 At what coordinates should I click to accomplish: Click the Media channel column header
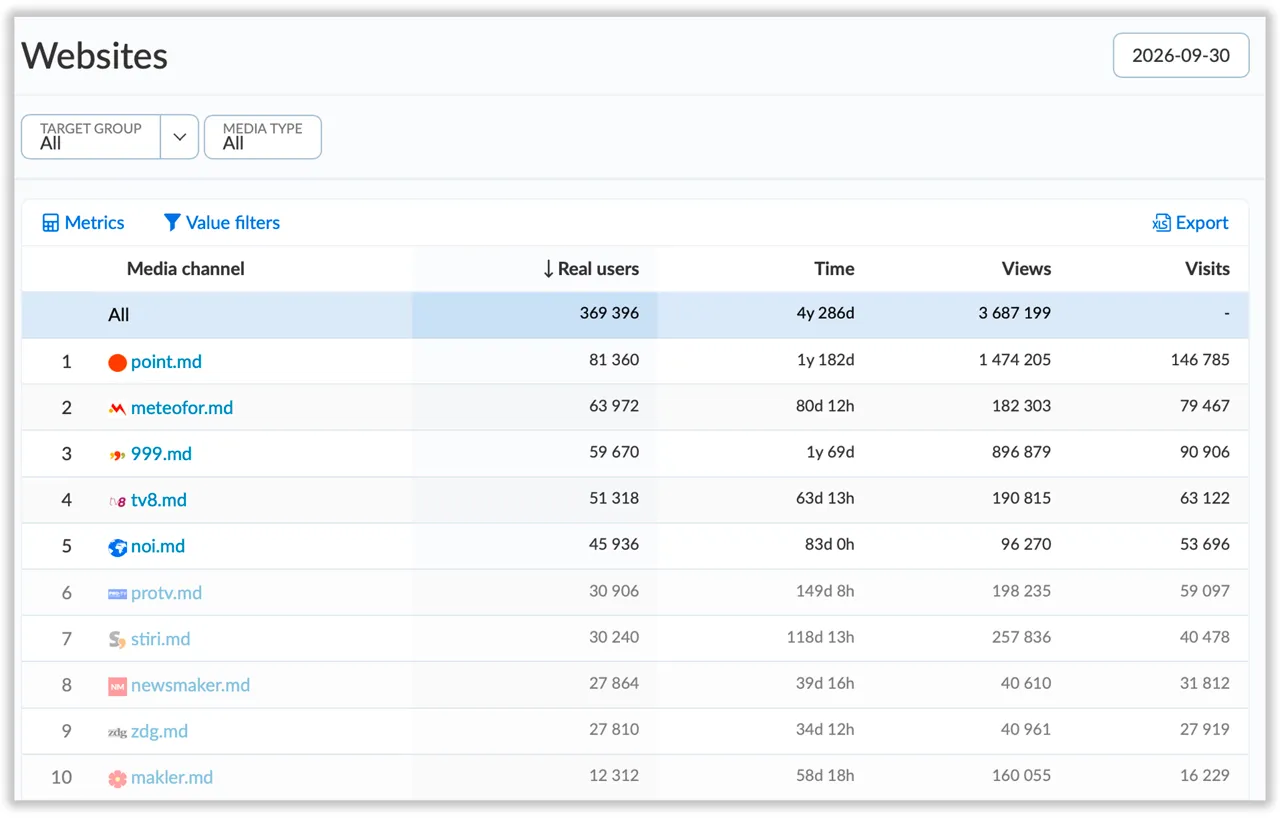point(186,269)
